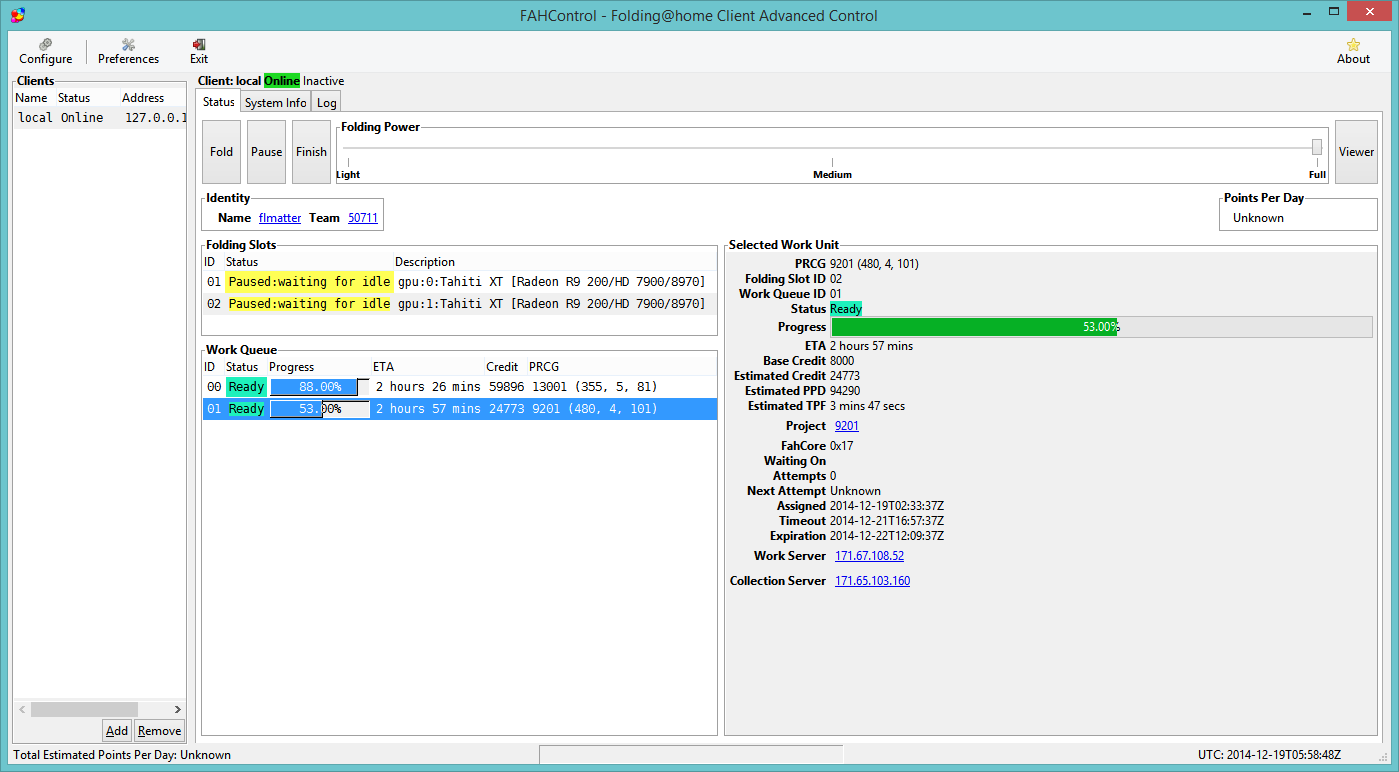The height and width of the screenshot is (772, 1399).
Task: Click the FAHControl title bar app icon
Action: [x=17, y=14]
